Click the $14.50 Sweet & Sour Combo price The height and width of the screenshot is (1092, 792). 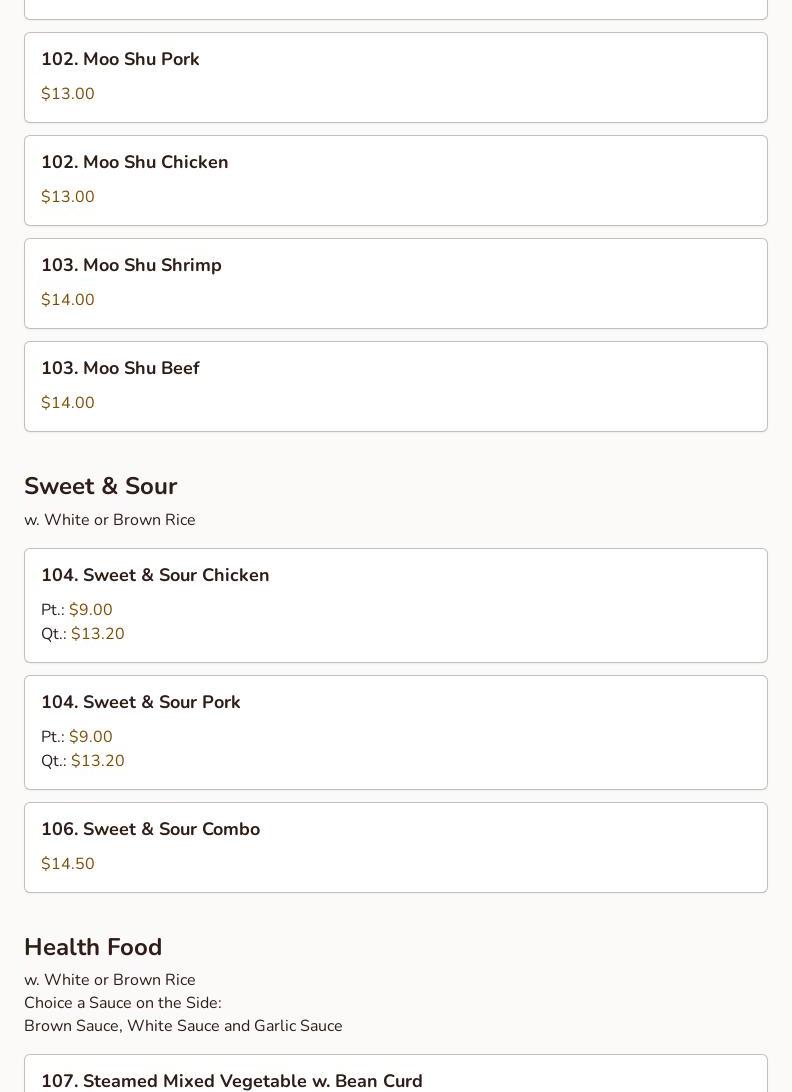pyautogui.click(x=68, y=864)
